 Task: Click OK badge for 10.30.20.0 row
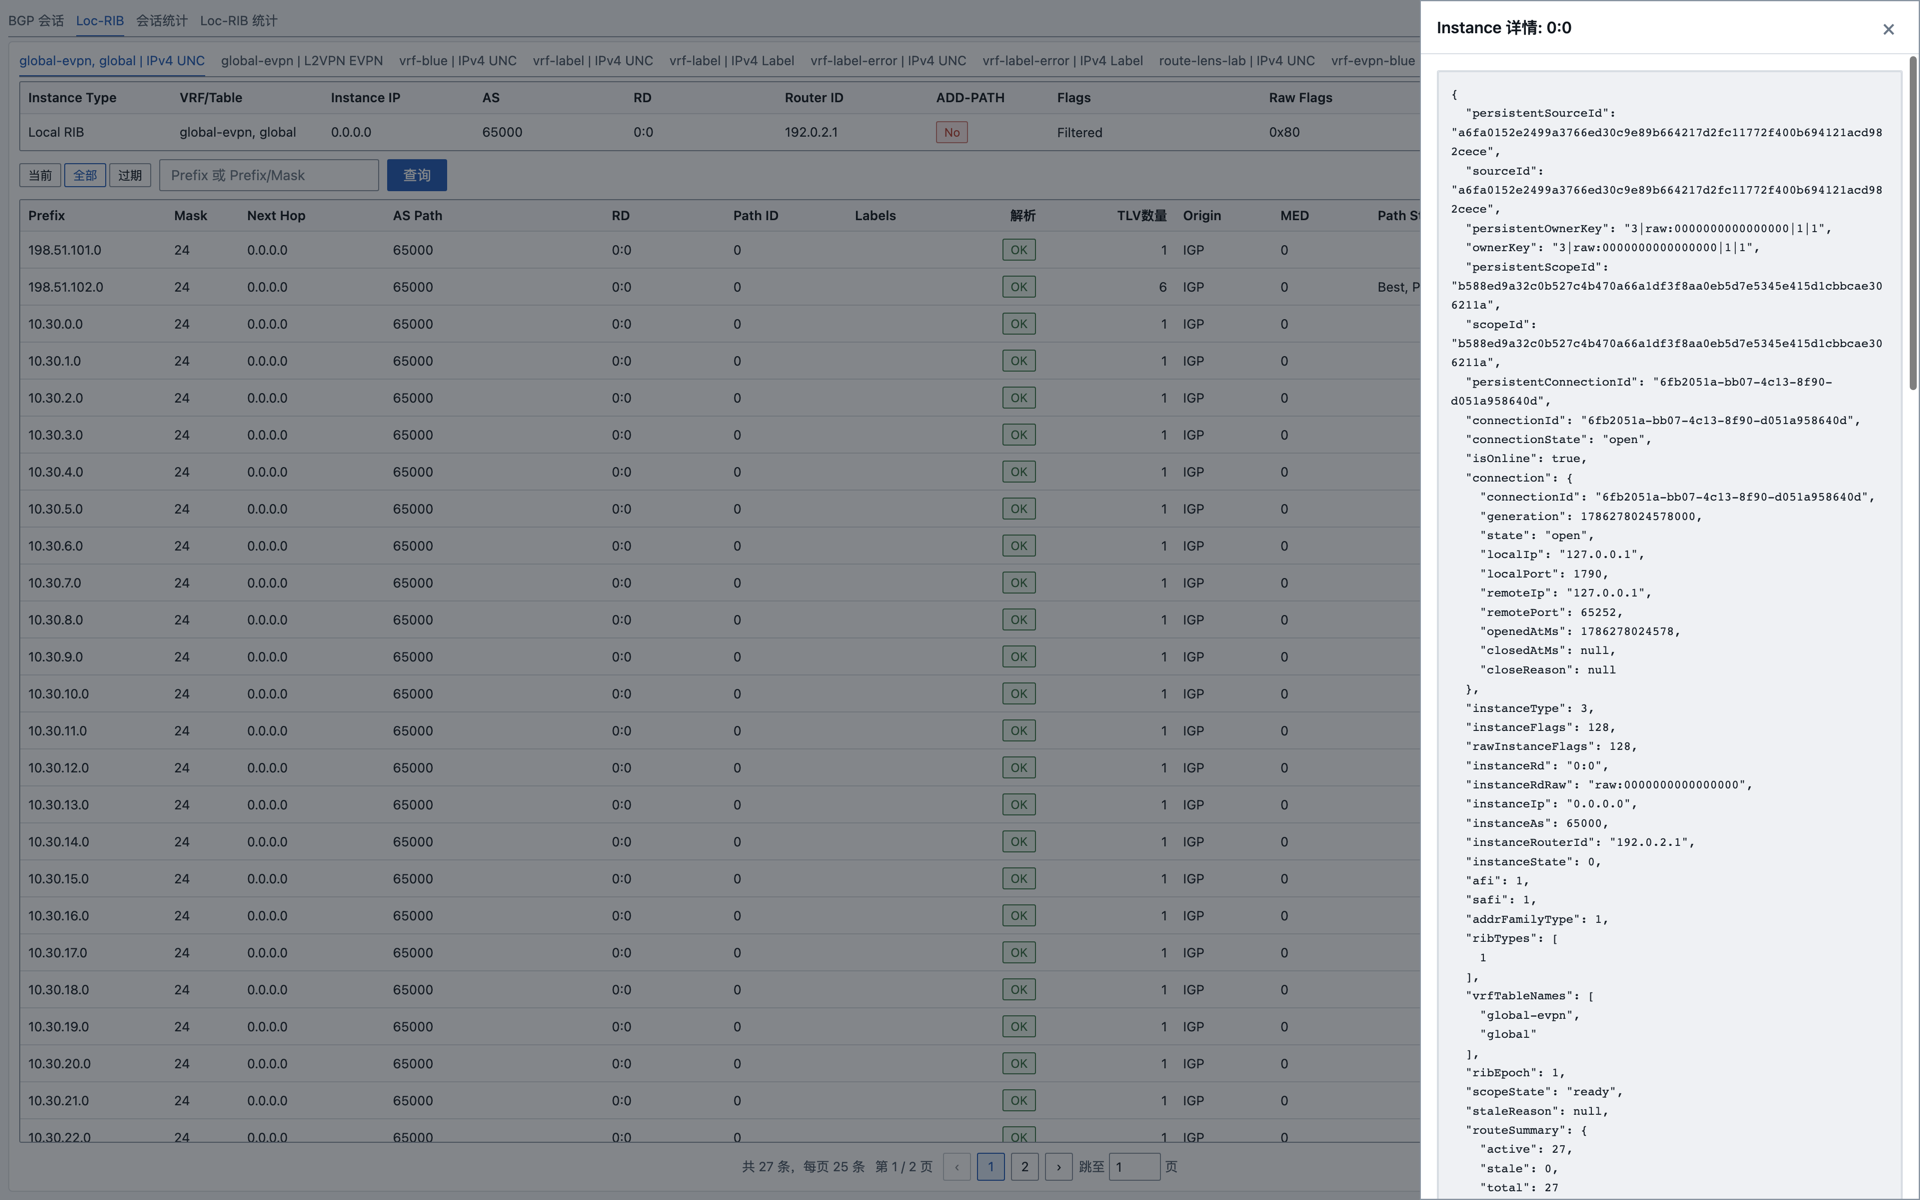click(x=1019, y=1064)
